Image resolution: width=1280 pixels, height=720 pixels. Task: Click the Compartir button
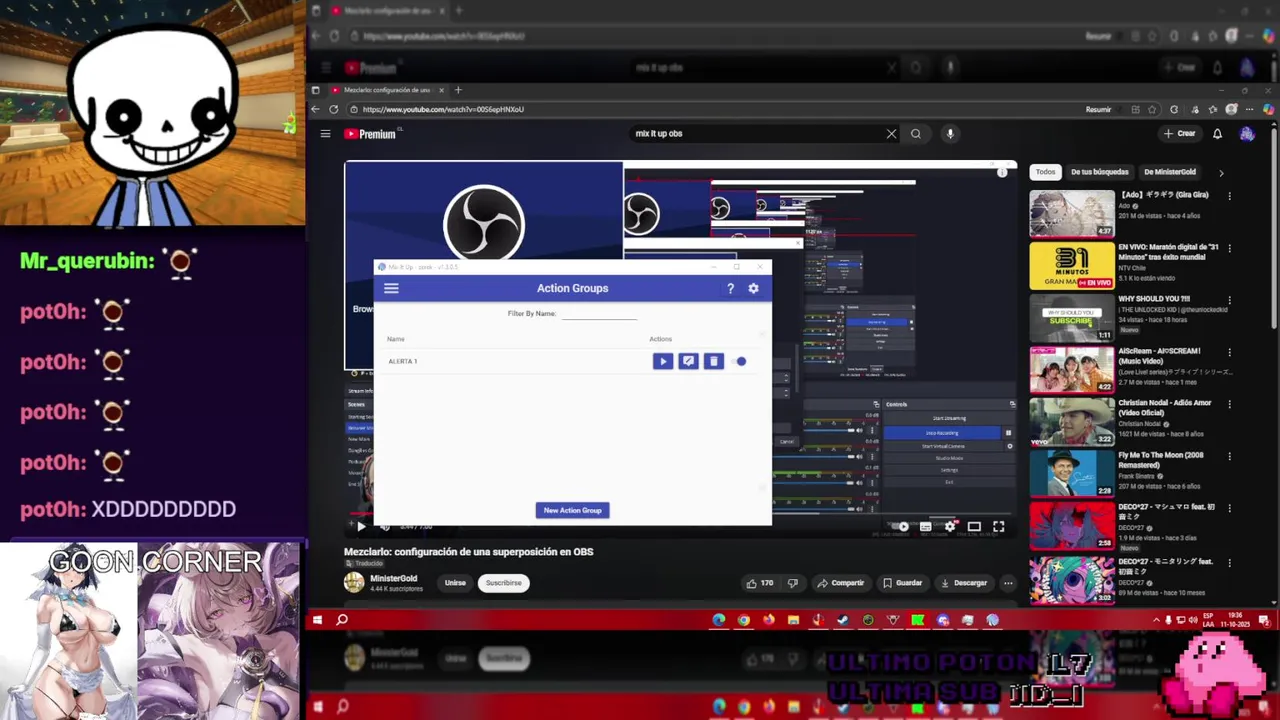pos(840,583)
